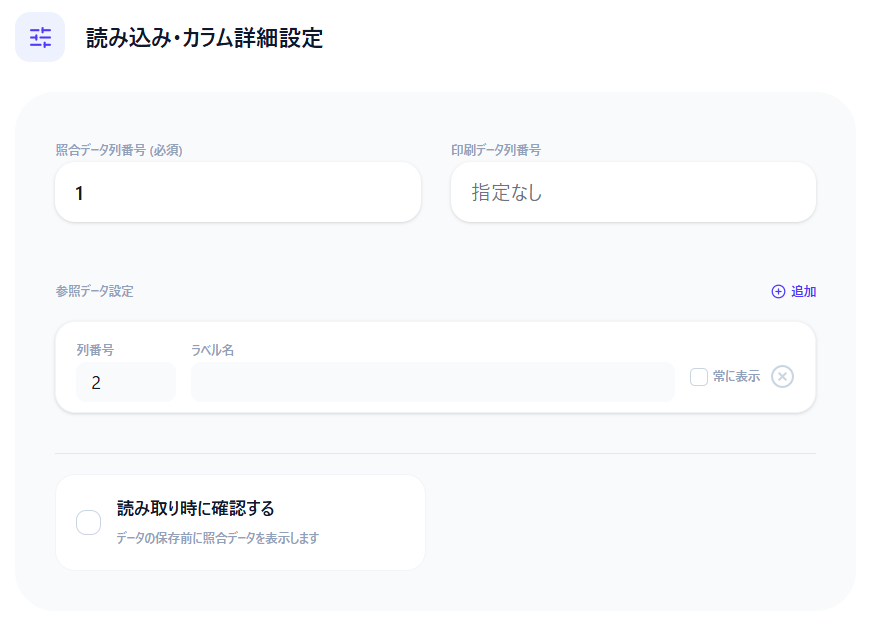This screenshot has height=626, width=872.
Task: Click the 列番号 field containing 2
Action: click(126, 382)
